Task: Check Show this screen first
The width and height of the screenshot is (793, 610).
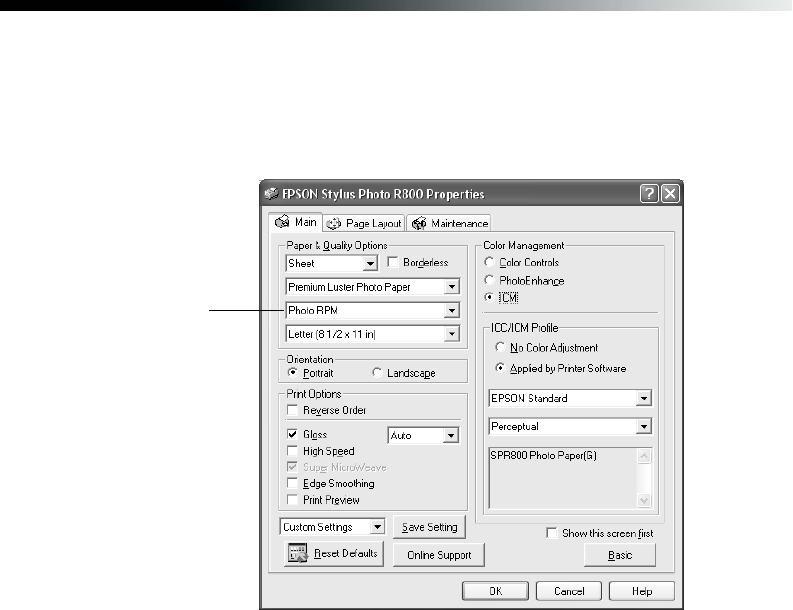Action: tap(552, 533)
